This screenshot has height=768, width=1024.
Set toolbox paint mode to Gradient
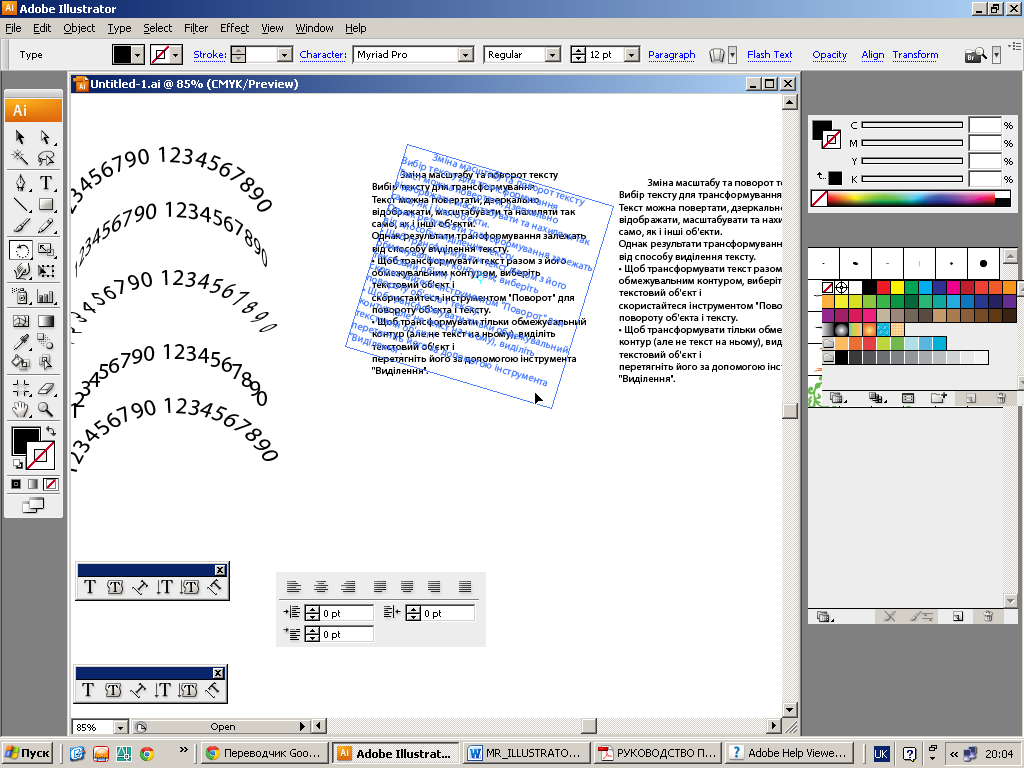click(x=33, y=484)
